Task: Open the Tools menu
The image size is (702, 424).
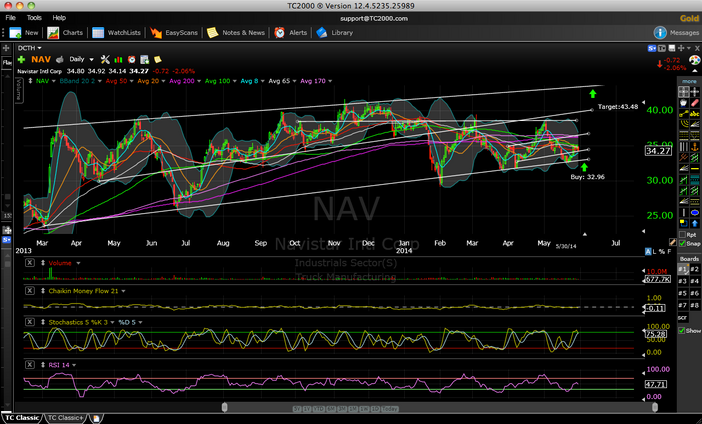Action: tap(34, 18)
